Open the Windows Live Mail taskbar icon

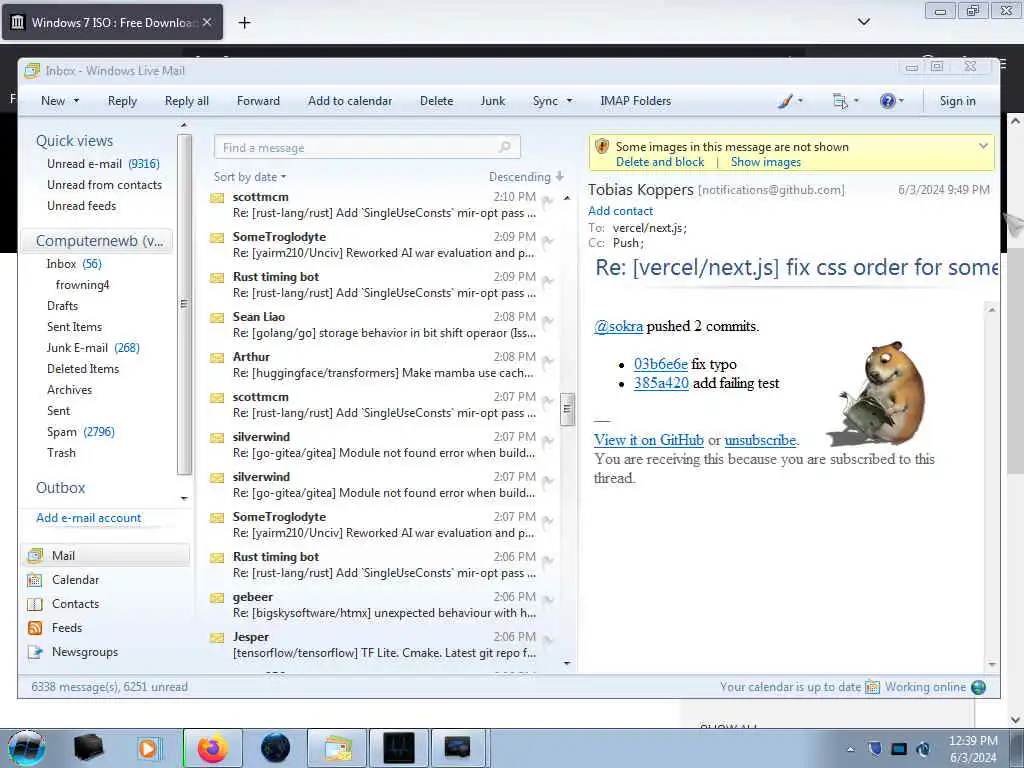[337, 748]
